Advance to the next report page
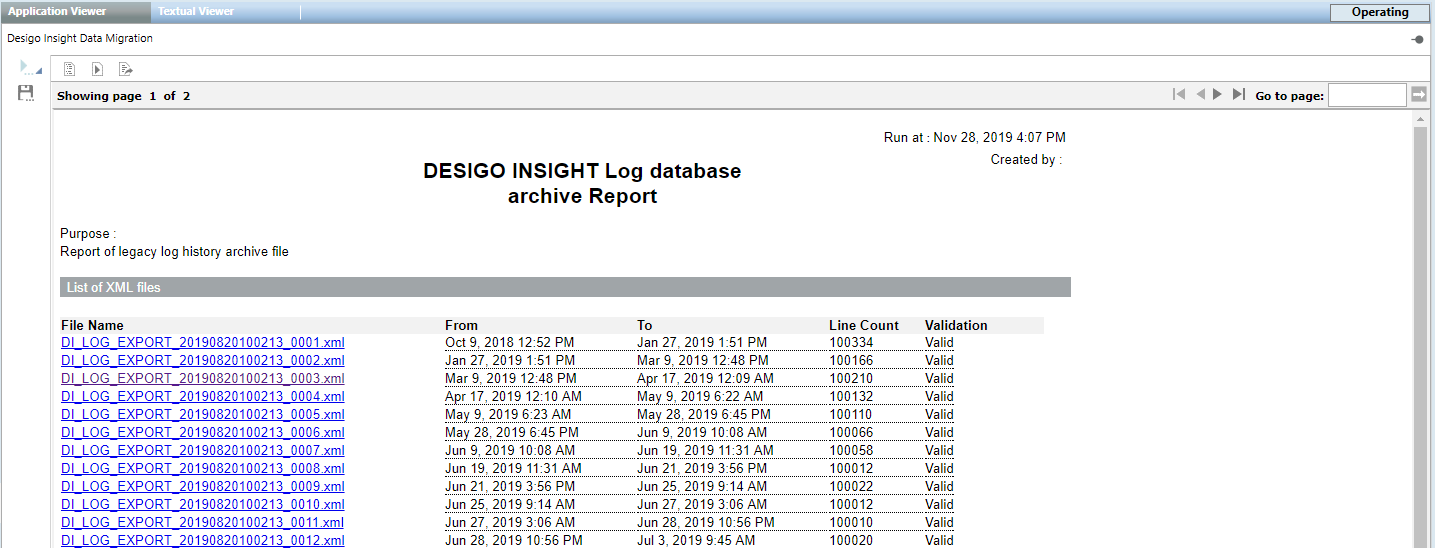Viewport: 1435px width, 548px height. (1217, 94)
